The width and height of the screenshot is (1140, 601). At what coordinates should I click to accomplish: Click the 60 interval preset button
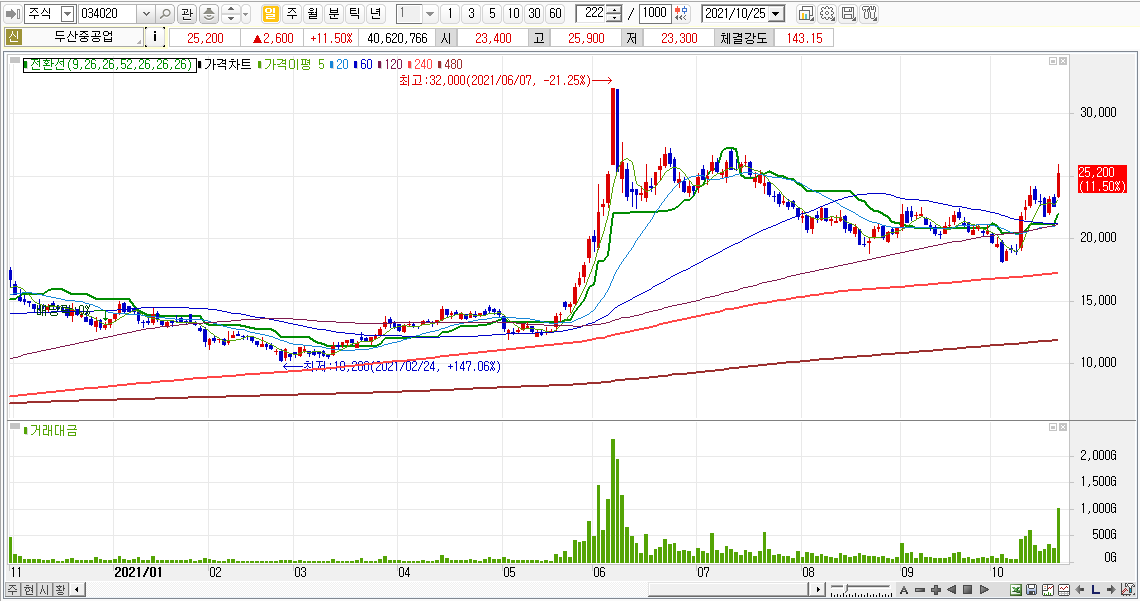[555, 13]
